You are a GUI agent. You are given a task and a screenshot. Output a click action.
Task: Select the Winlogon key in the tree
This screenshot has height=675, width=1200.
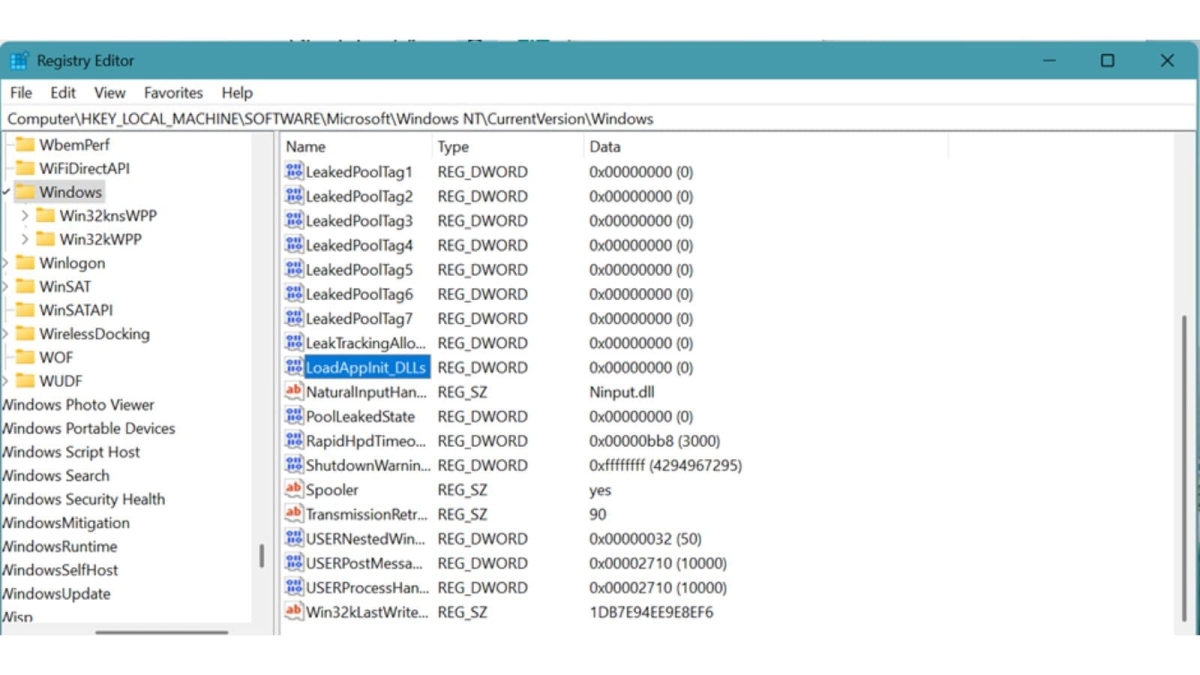coord(72,263)
